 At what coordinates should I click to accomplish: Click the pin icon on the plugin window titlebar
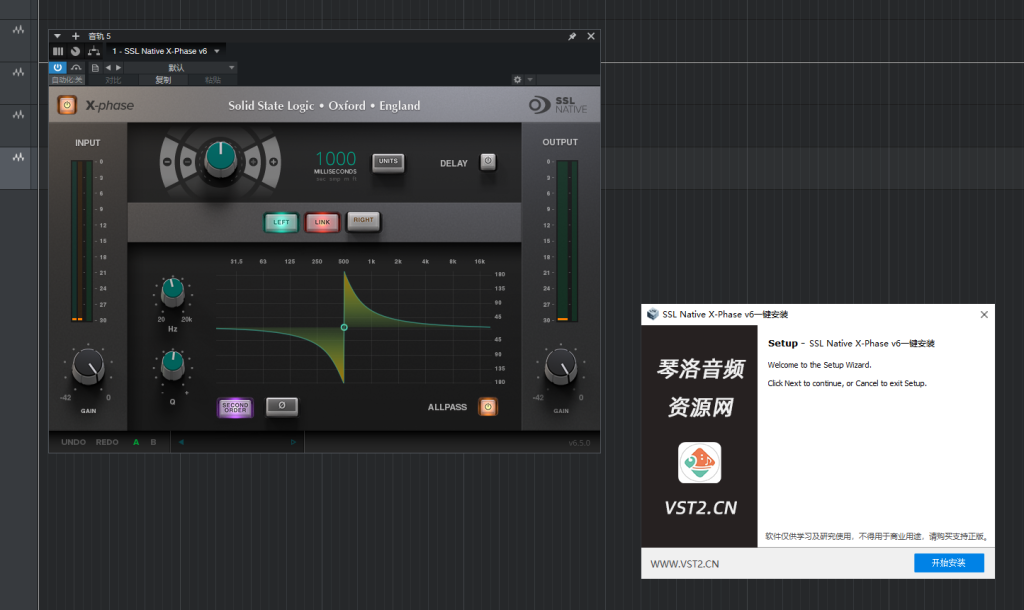(571, 35)
